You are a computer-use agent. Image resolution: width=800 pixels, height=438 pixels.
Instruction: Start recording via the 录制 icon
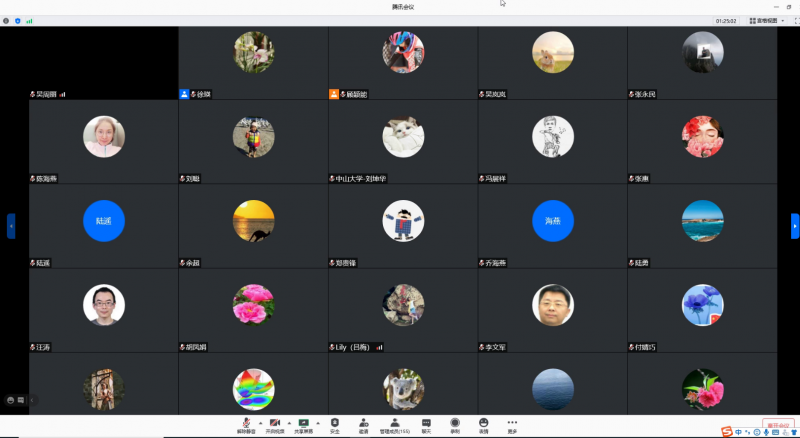pyautogui.click(x=455, y=424)
